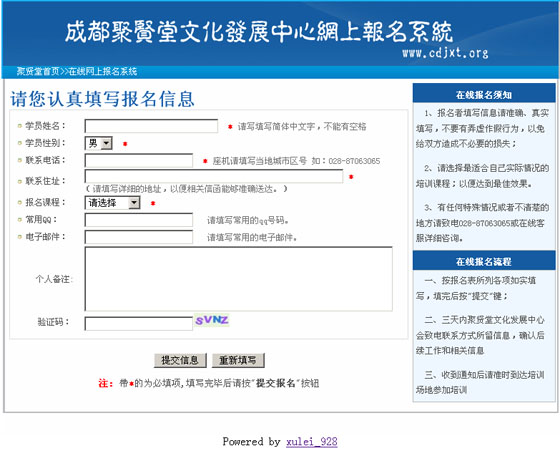
Task: Click the 在线网上报名系统 breadcrumb text
Action: pos(102,71)
